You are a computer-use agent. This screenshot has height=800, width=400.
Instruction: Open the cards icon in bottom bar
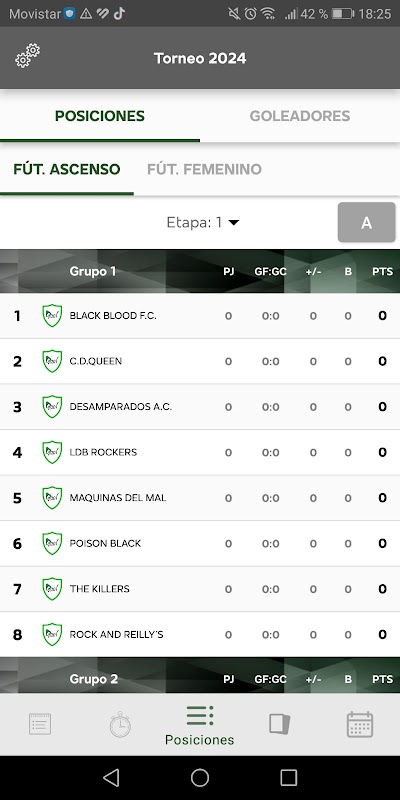point(280,724)
